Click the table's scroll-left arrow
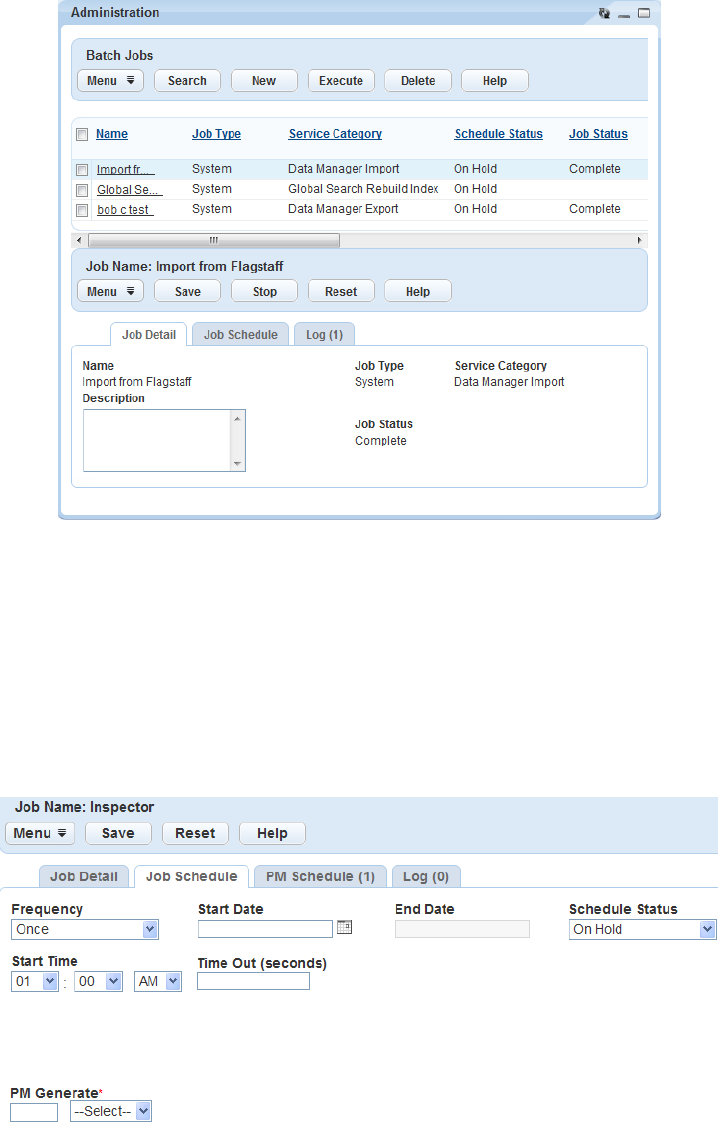 point(79,240)
